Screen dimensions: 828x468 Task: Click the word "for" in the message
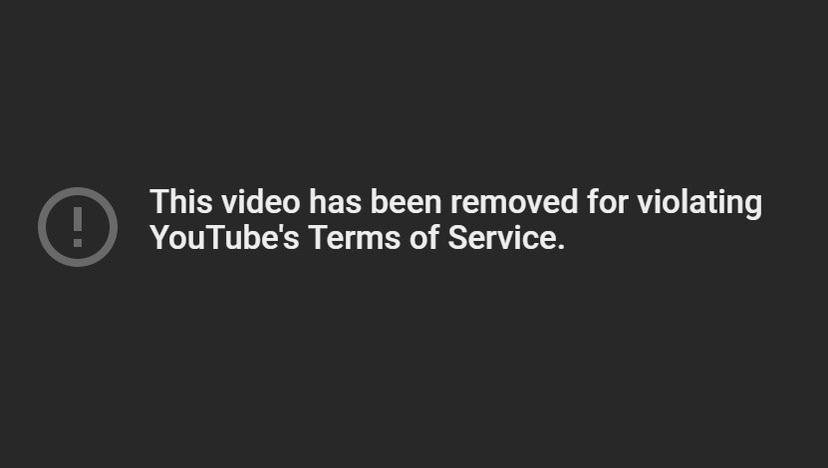point(607,202)
